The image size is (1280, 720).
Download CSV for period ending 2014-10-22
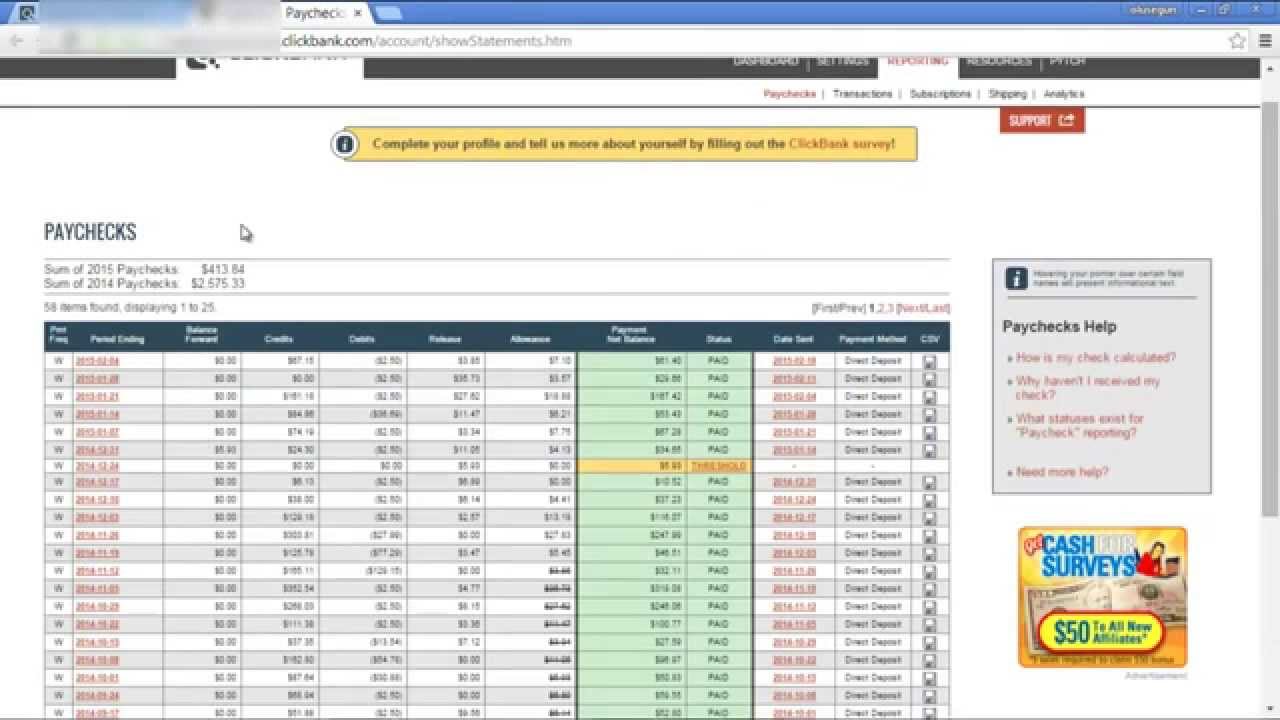tap(929, 625)
